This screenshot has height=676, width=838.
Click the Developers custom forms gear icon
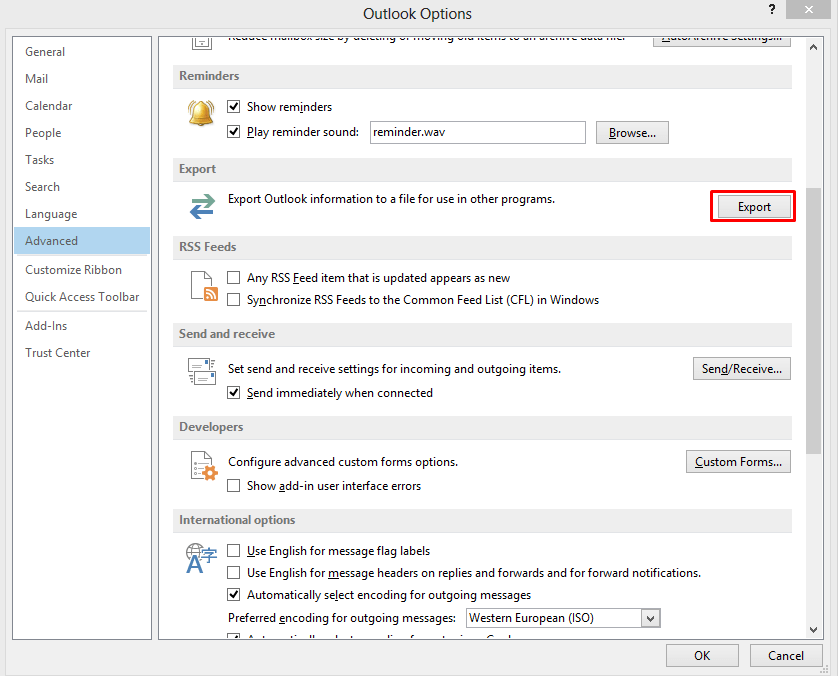click(202, 466)
